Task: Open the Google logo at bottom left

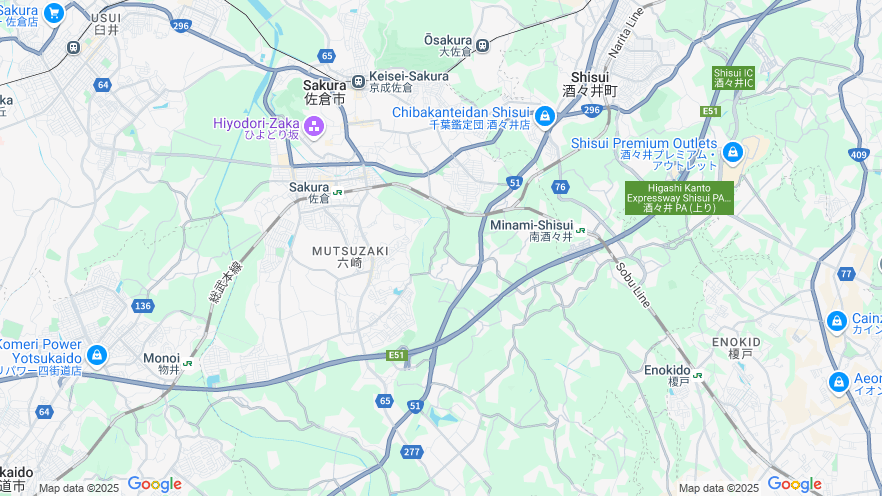Action: tap(155, 484)
